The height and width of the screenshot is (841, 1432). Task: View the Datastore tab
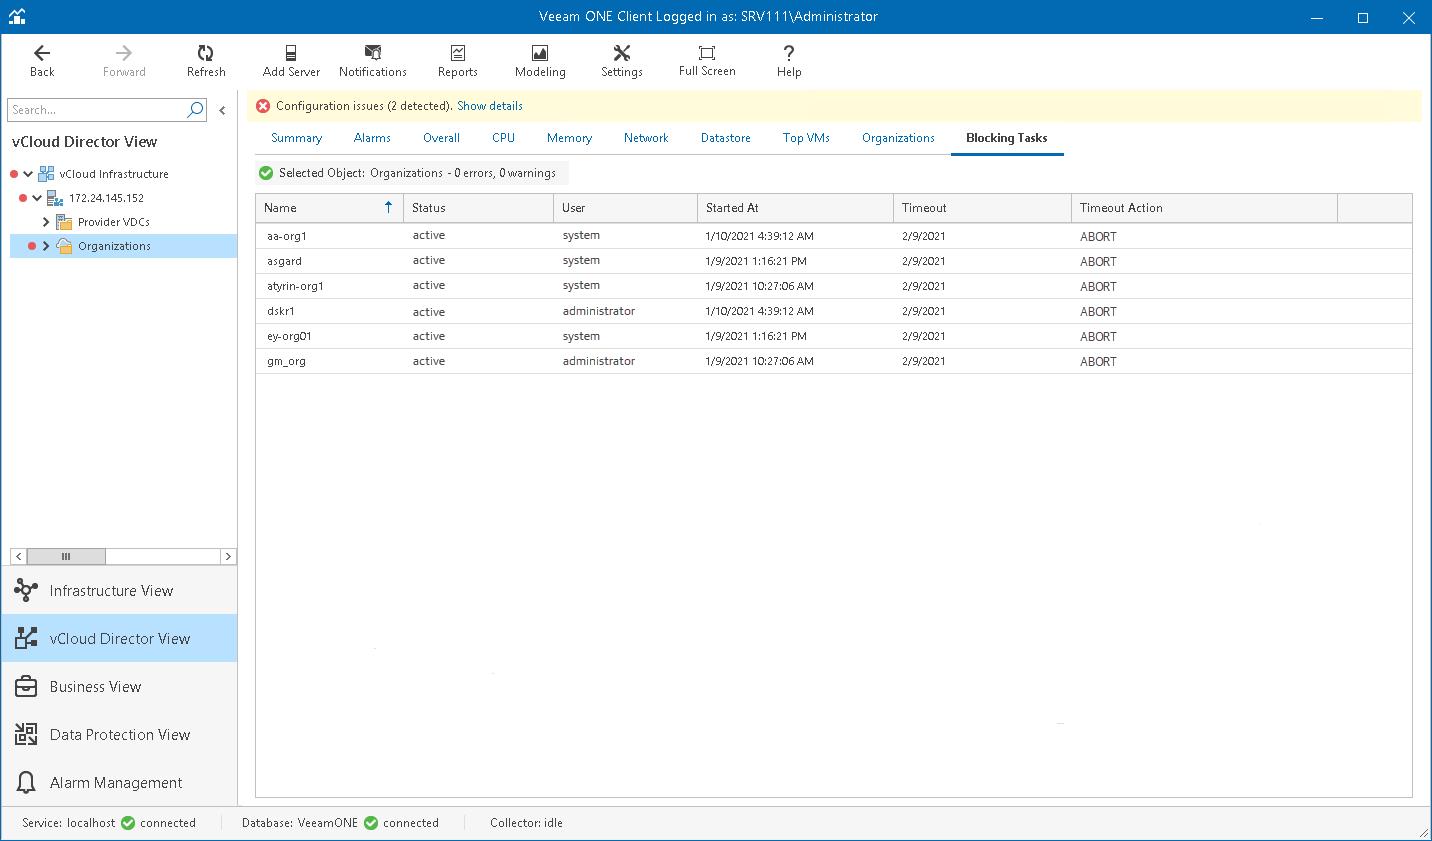725,138
